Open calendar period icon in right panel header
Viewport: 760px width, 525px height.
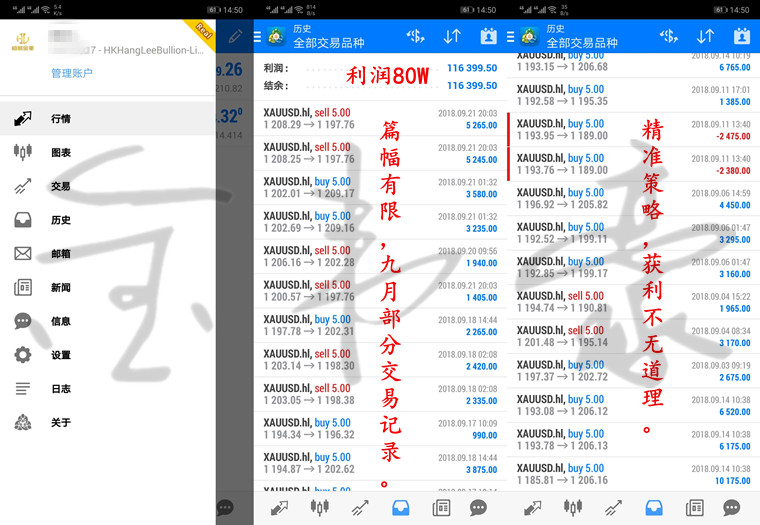[x=742, y=37]
